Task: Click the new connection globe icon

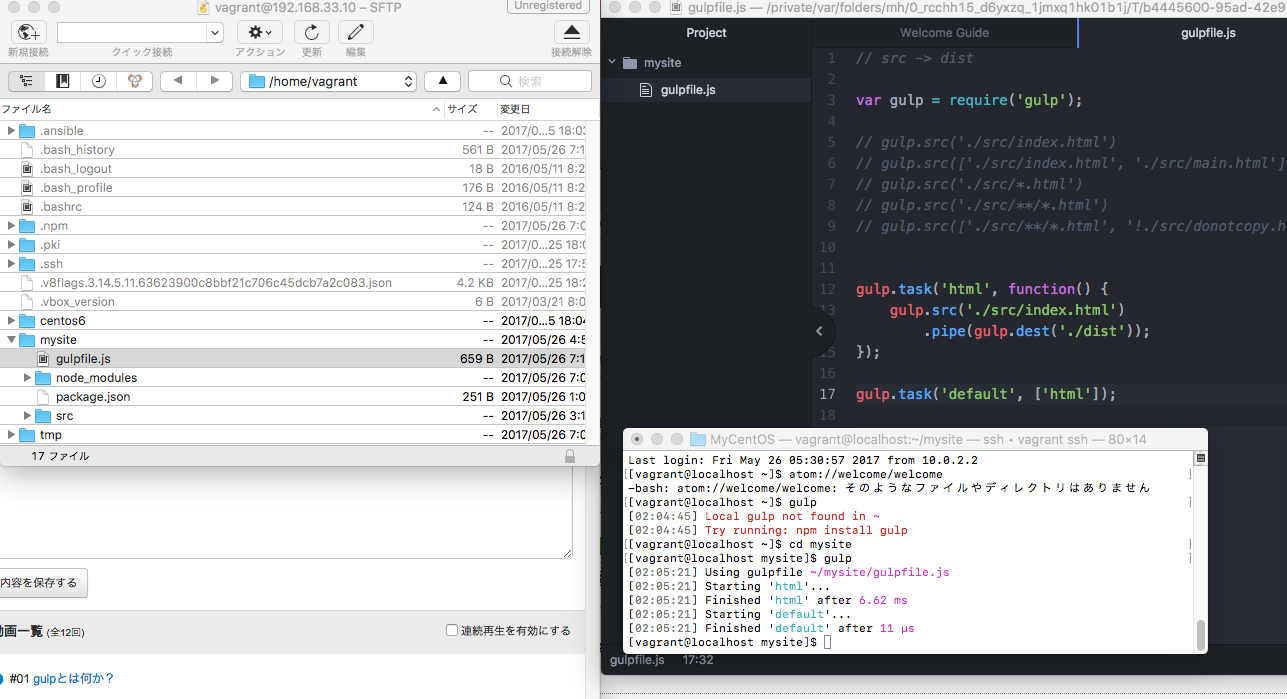Action: coord(27,32)
